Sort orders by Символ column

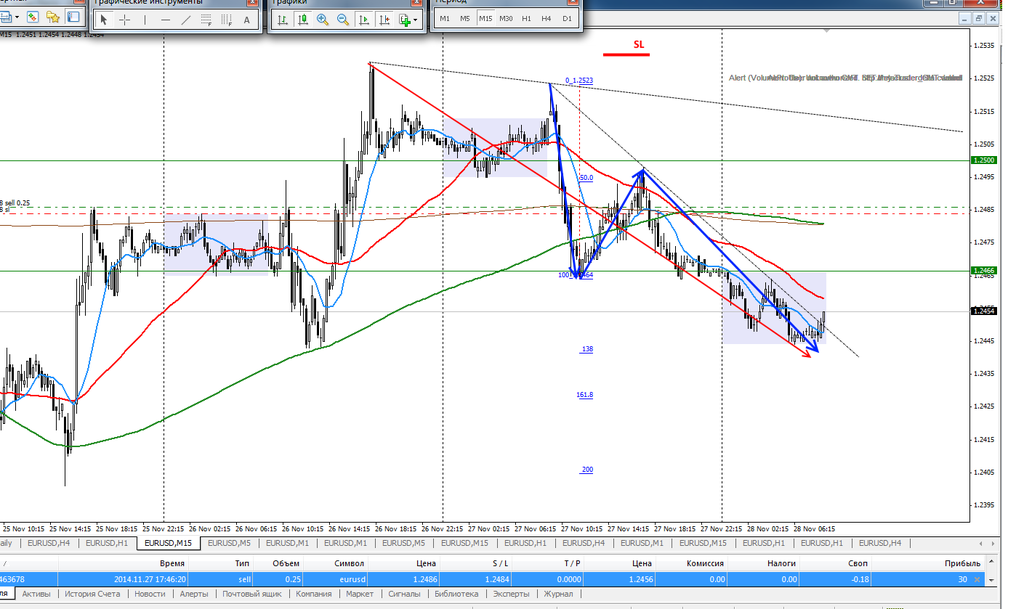[x=349, y=563]
